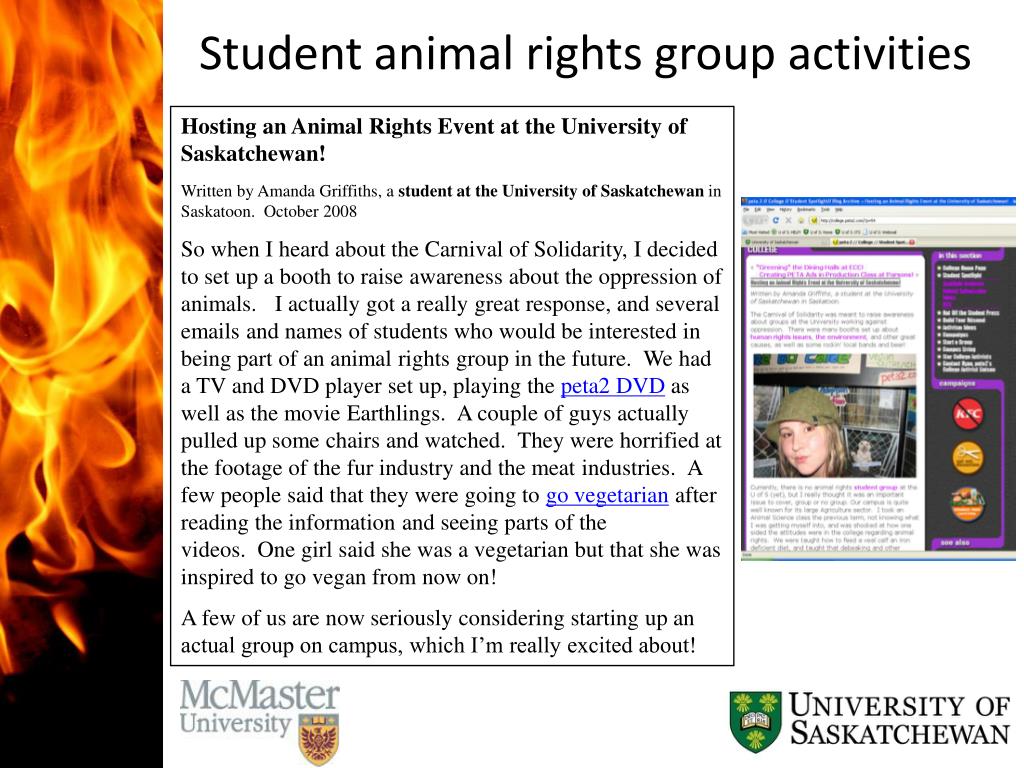Viewport: 1024px width, 768px height.
Task: Click the reload icon in browser screenshot
Action: (776, 220)
